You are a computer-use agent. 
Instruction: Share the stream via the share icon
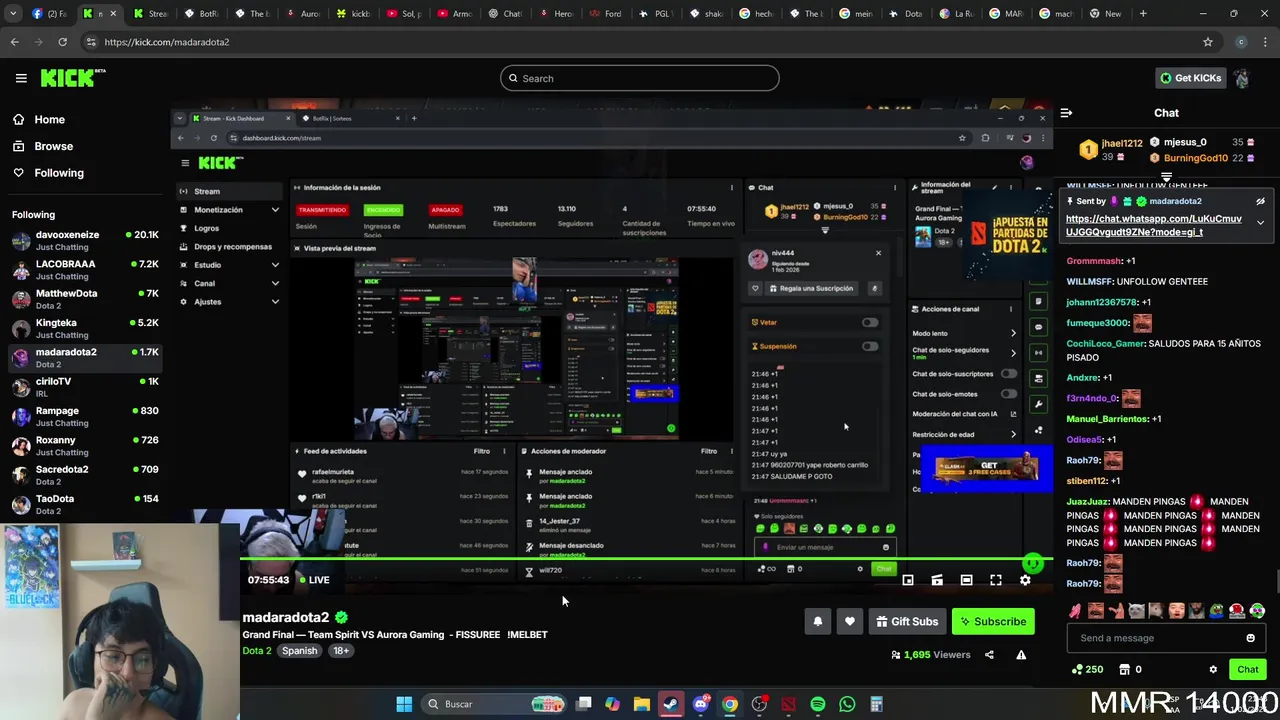(x=989, y=655)
